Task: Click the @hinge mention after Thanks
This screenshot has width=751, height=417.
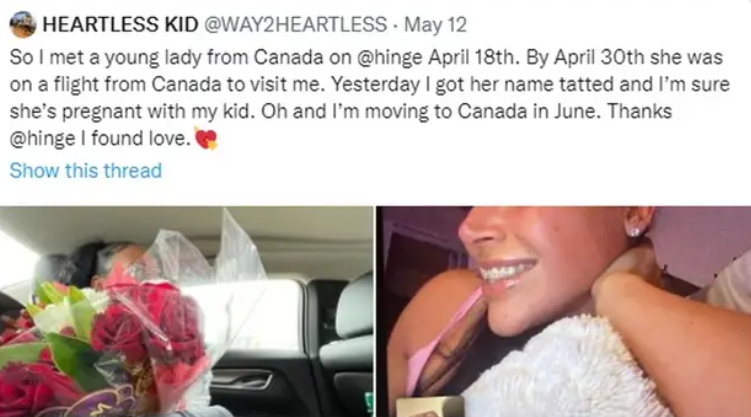Action: 42,139
